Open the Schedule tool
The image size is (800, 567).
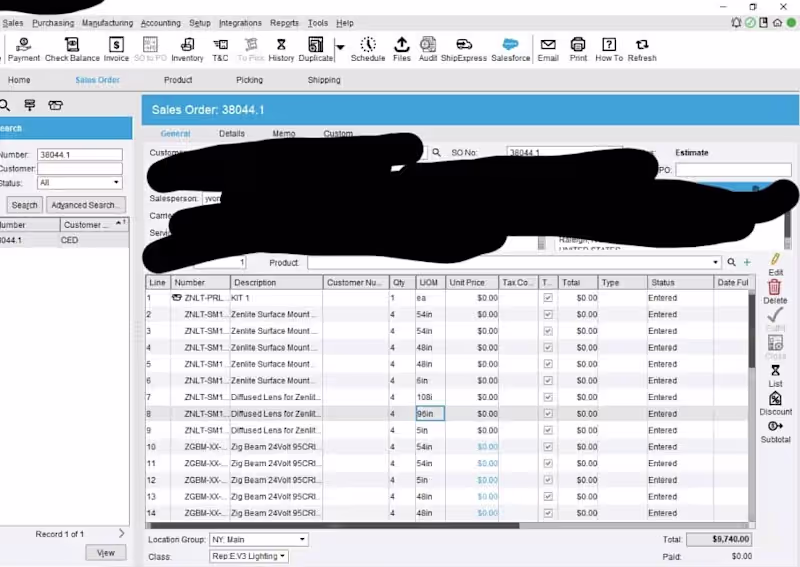click(368, 50)
